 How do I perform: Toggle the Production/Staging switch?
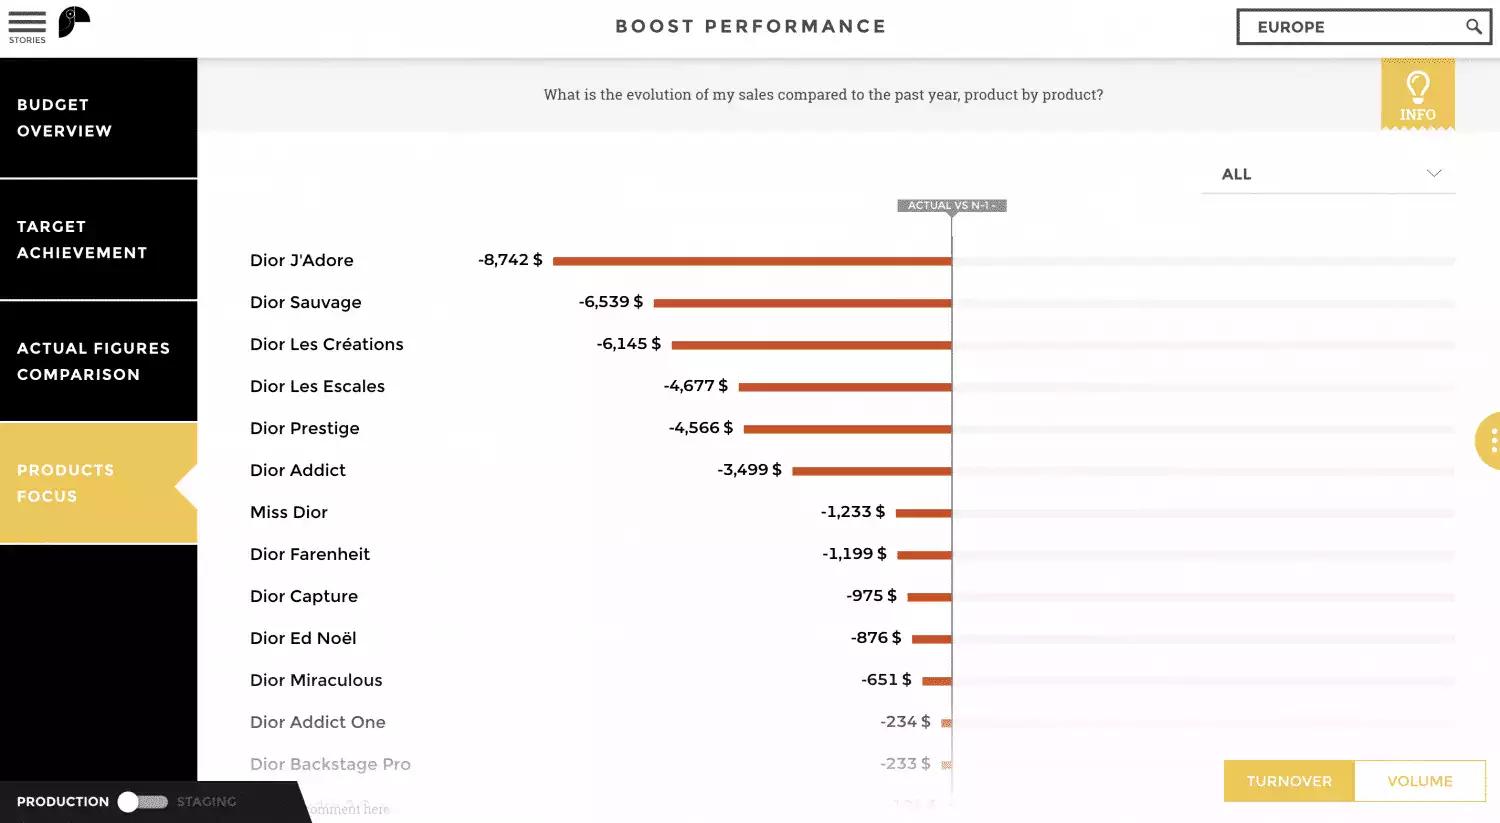(x=143, y=802)
